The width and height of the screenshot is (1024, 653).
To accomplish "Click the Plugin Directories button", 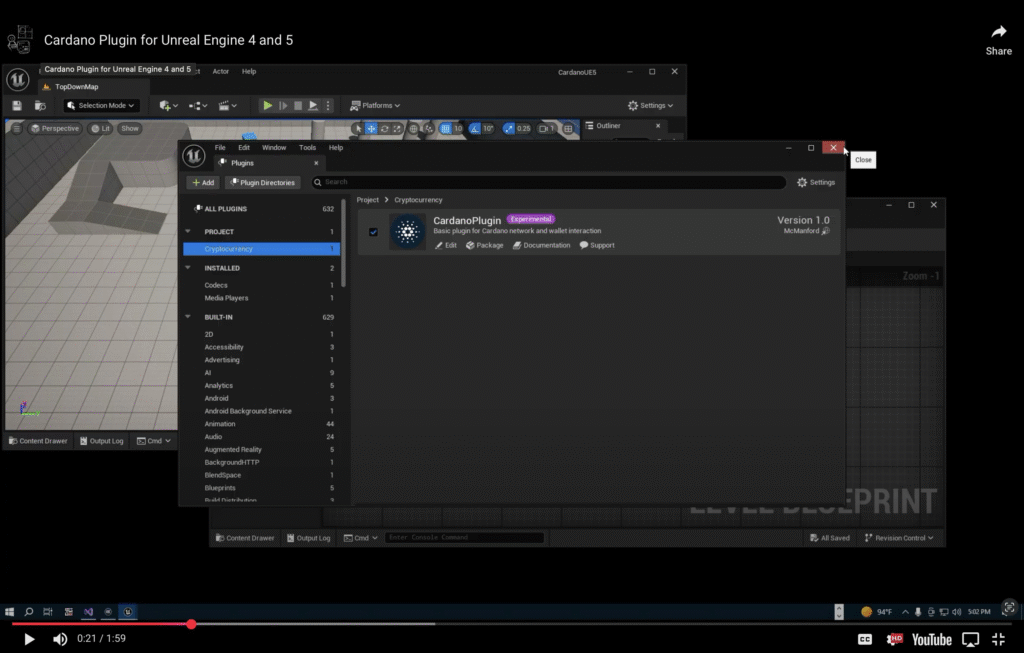I will tap(263, 182).
